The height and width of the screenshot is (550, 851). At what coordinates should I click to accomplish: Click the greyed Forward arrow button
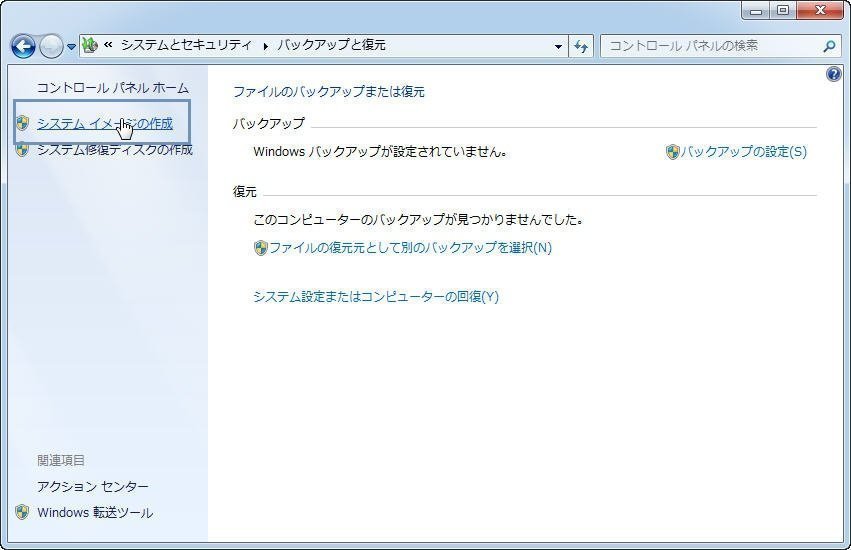(52, 47)
